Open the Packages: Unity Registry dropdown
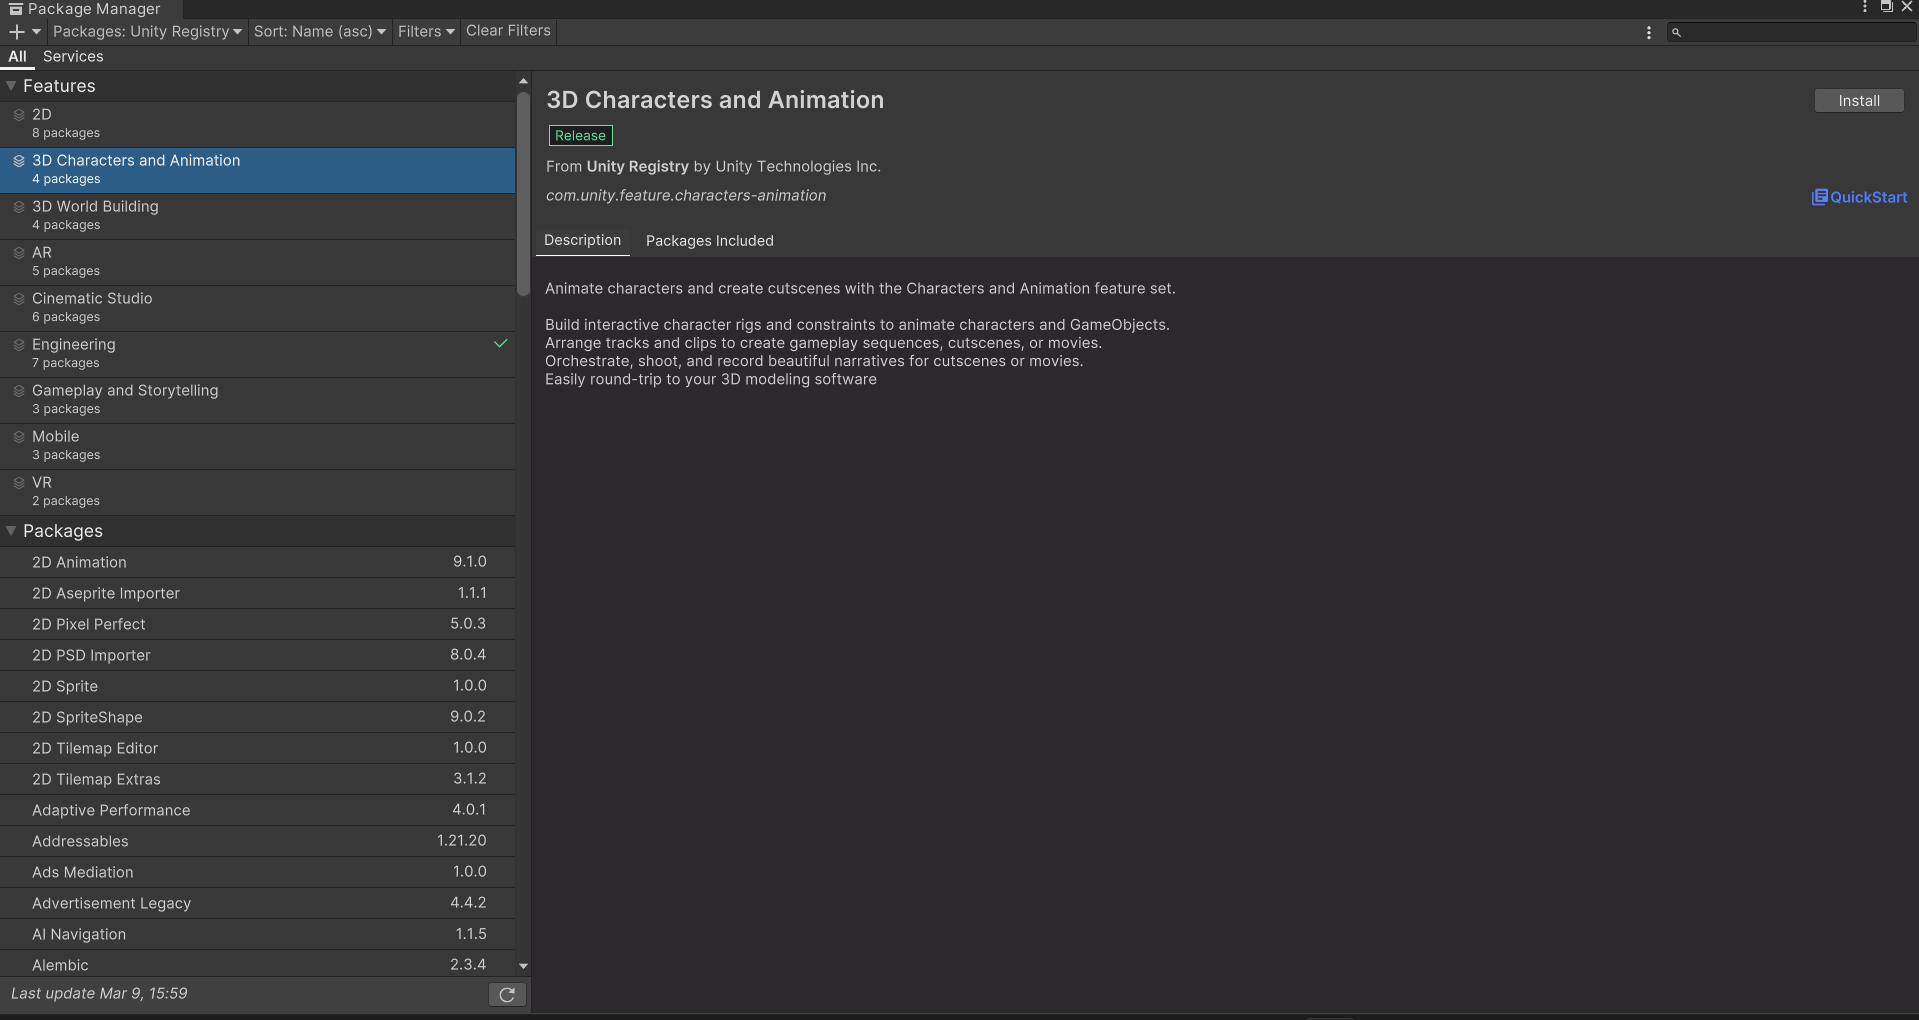Viewport: 1919px width, 1020px height. (146, 31)
